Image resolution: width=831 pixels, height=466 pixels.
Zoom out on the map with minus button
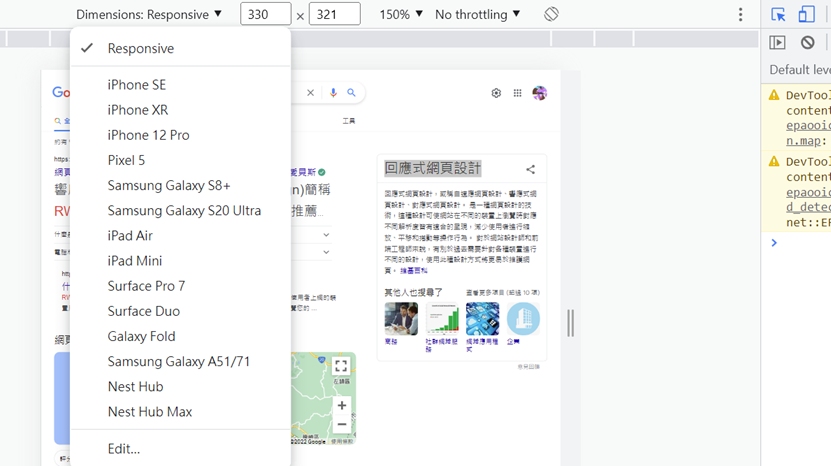click(342, 424)
